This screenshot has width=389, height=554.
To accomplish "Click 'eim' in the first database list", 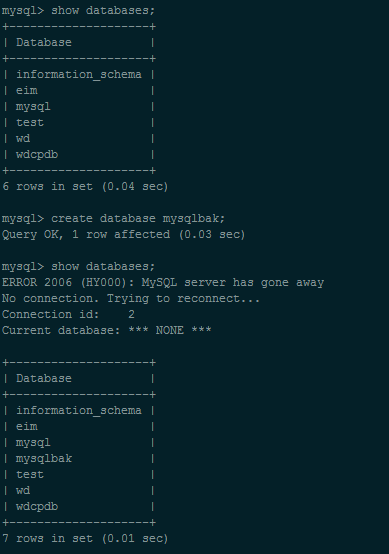I will coord(26,90).
